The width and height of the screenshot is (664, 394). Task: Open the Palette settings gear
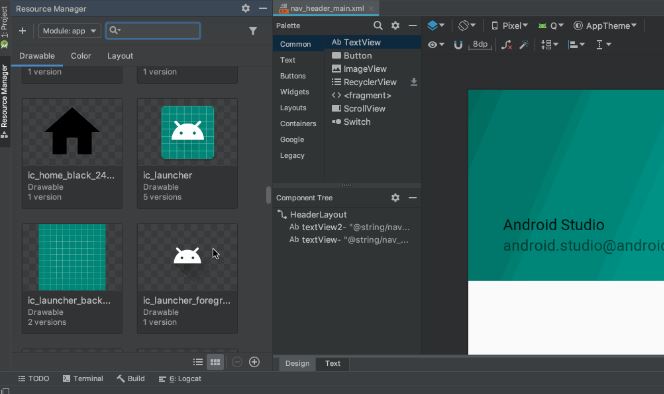(396, 25)
